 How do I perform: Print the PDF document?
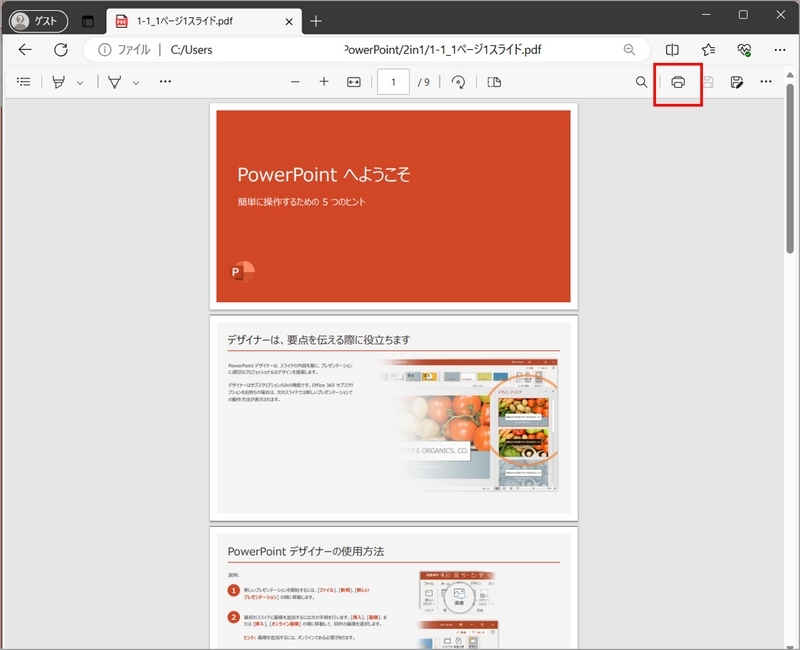click(678, 82)
